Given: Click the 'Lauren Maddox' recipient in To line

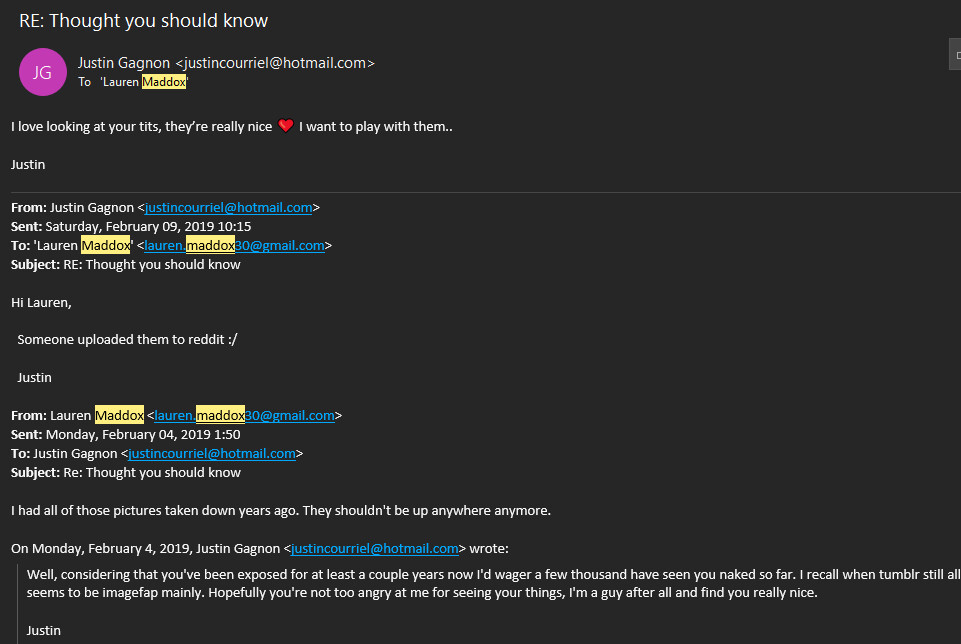Looking at the screenshot, I should tap(143, 82).
